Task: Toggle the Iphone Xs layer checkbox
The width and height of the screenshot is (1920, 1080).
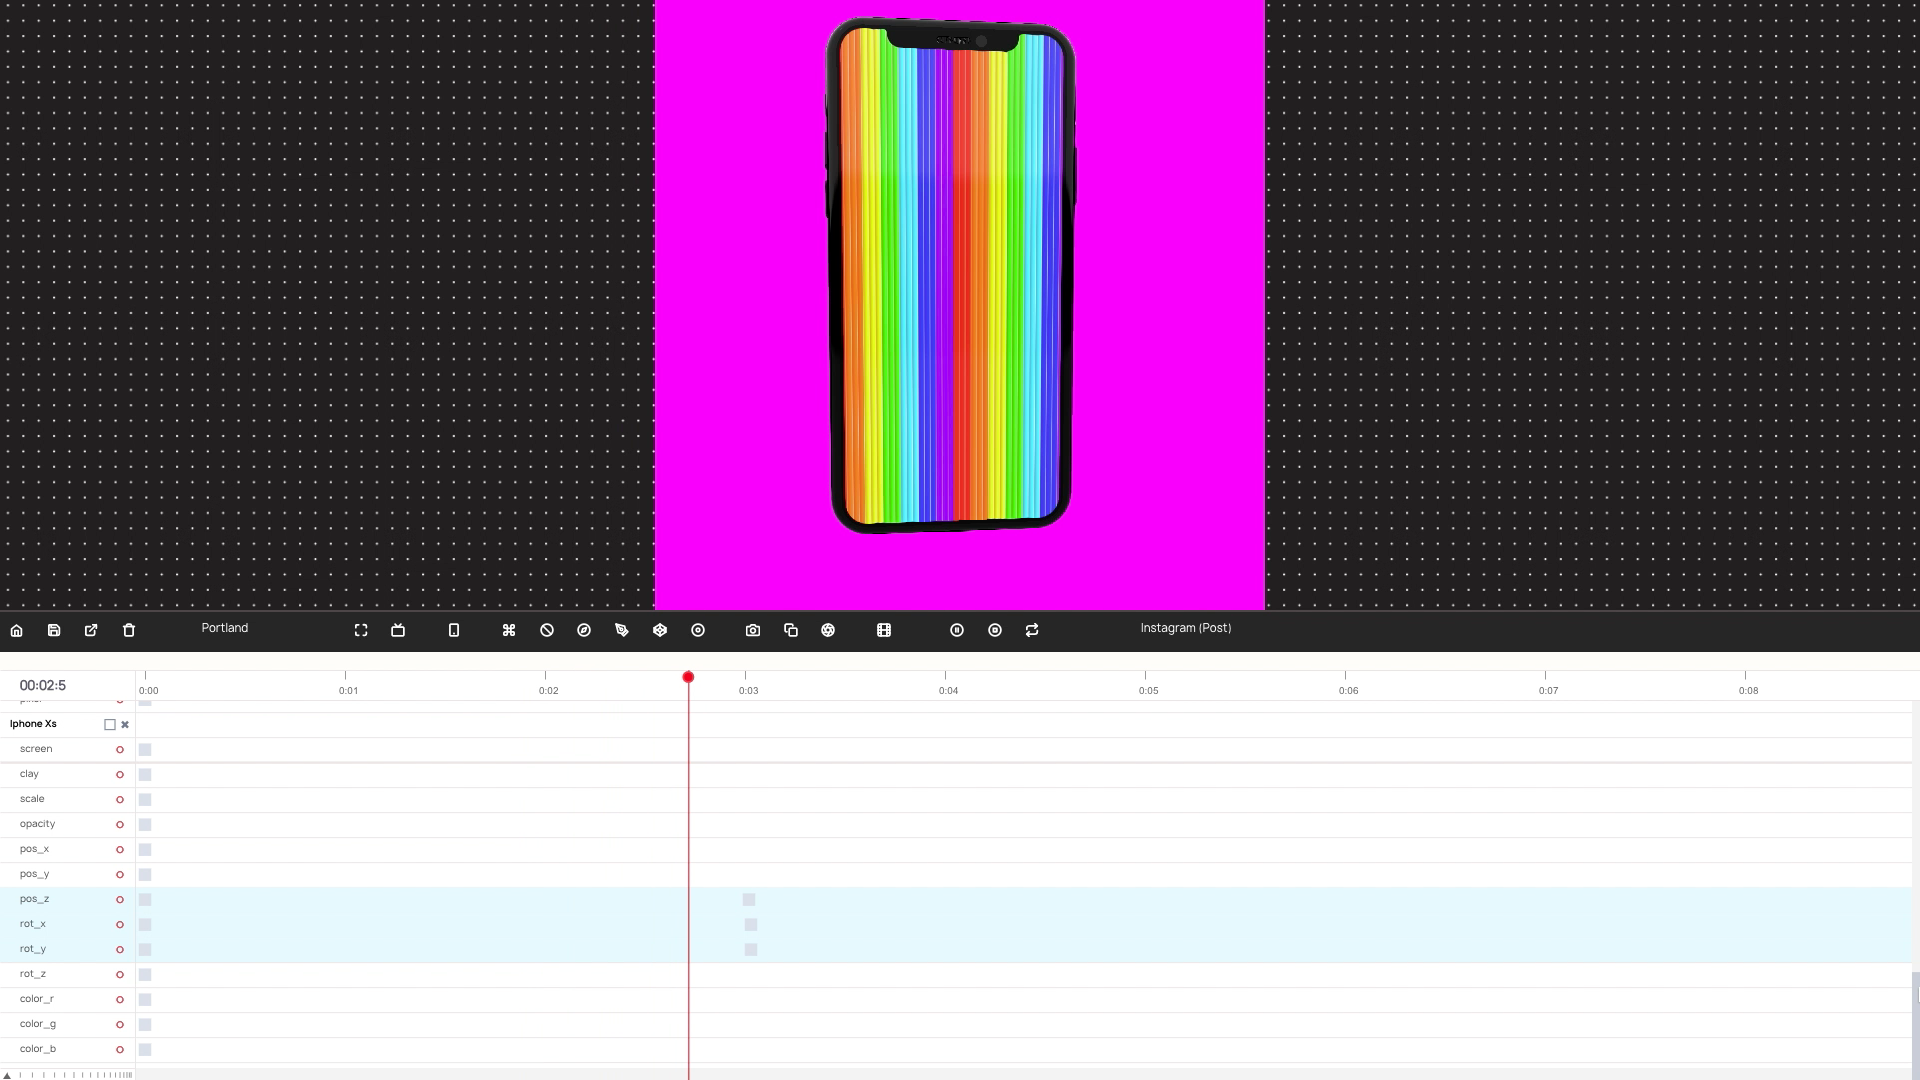Action: (x=110, y=725)
